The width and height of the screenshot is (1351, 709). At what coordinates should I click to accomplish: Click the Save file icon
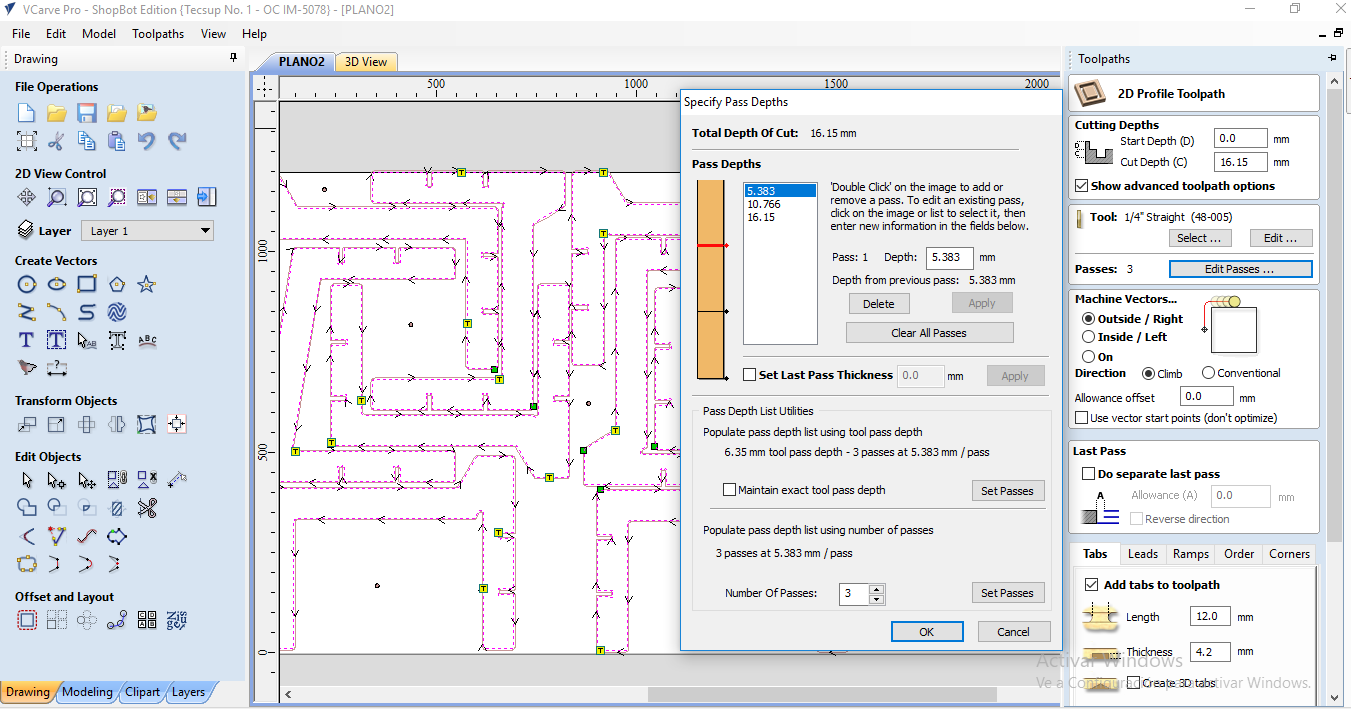click(87, 113)
